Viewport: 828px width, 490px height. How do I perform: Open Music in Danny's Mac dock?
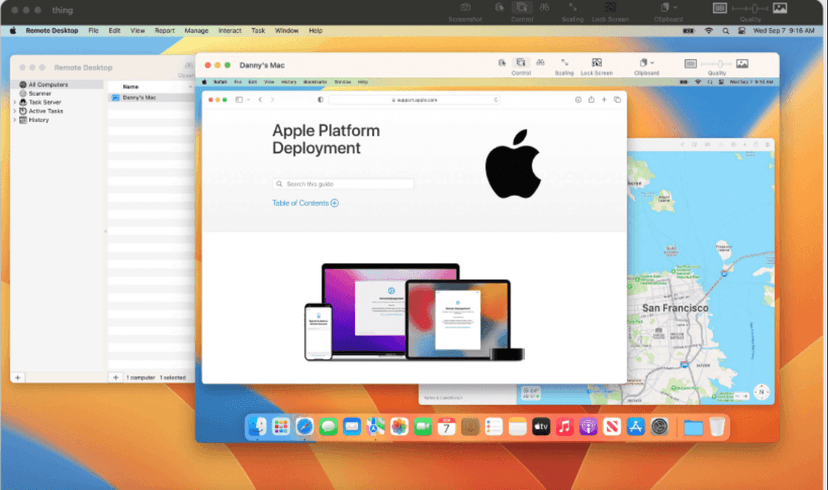564,427
